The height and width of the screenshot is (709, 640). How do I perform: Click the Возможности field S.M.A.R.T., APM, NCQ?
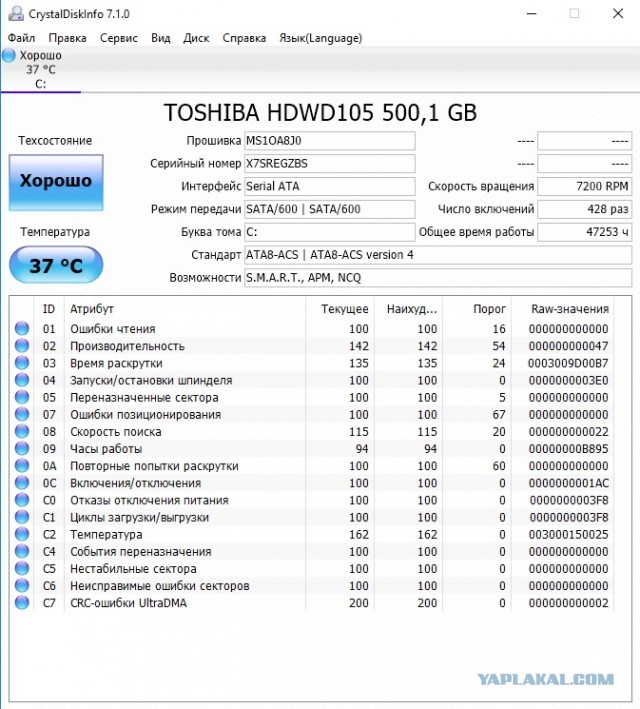(x=438, y=278)
